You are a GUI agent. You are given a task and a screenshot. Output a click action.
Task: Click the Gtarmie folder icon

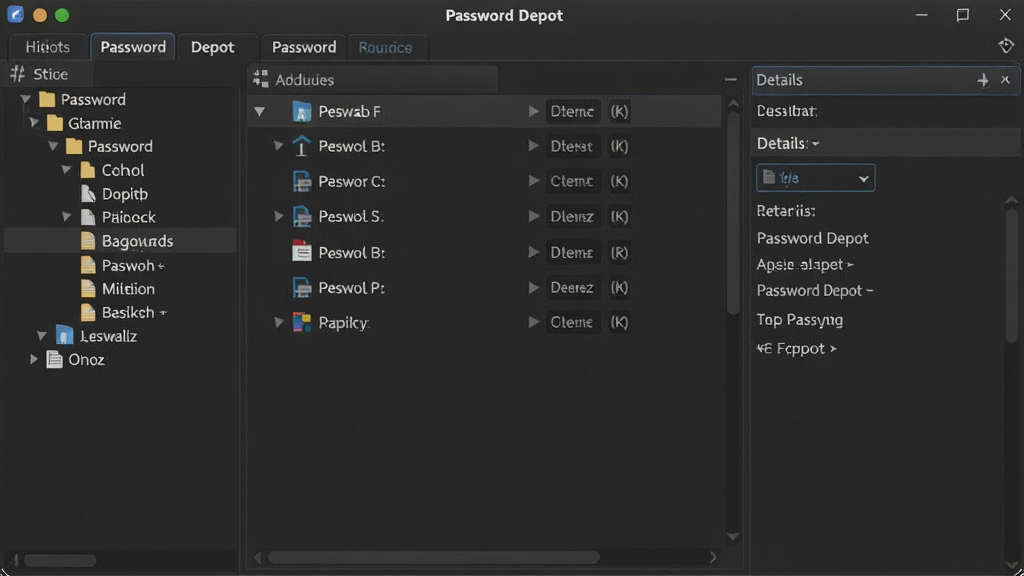55,123
